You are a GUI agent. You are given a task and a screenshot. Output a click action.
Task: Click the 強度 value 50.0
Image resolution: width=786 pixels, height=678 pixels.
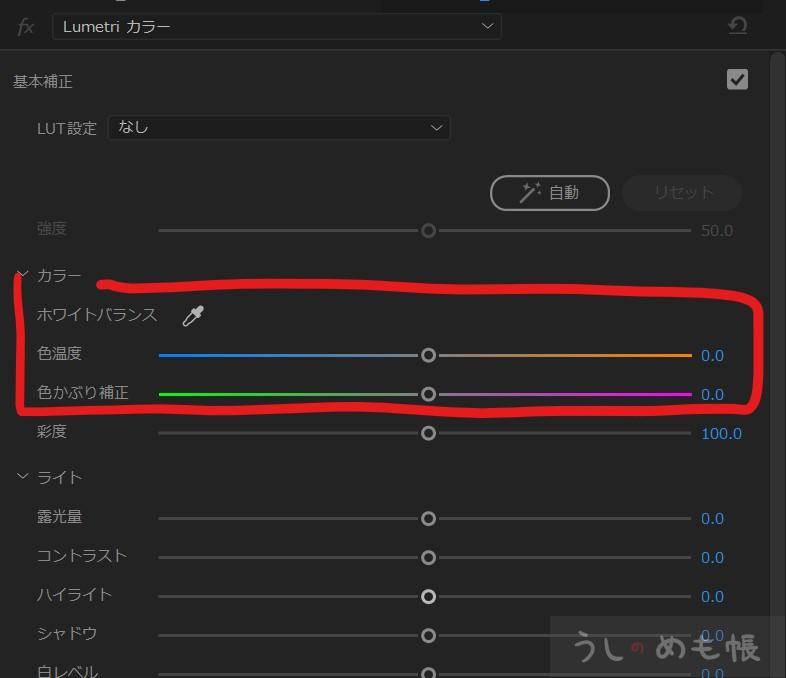click(x=717, y=231)
